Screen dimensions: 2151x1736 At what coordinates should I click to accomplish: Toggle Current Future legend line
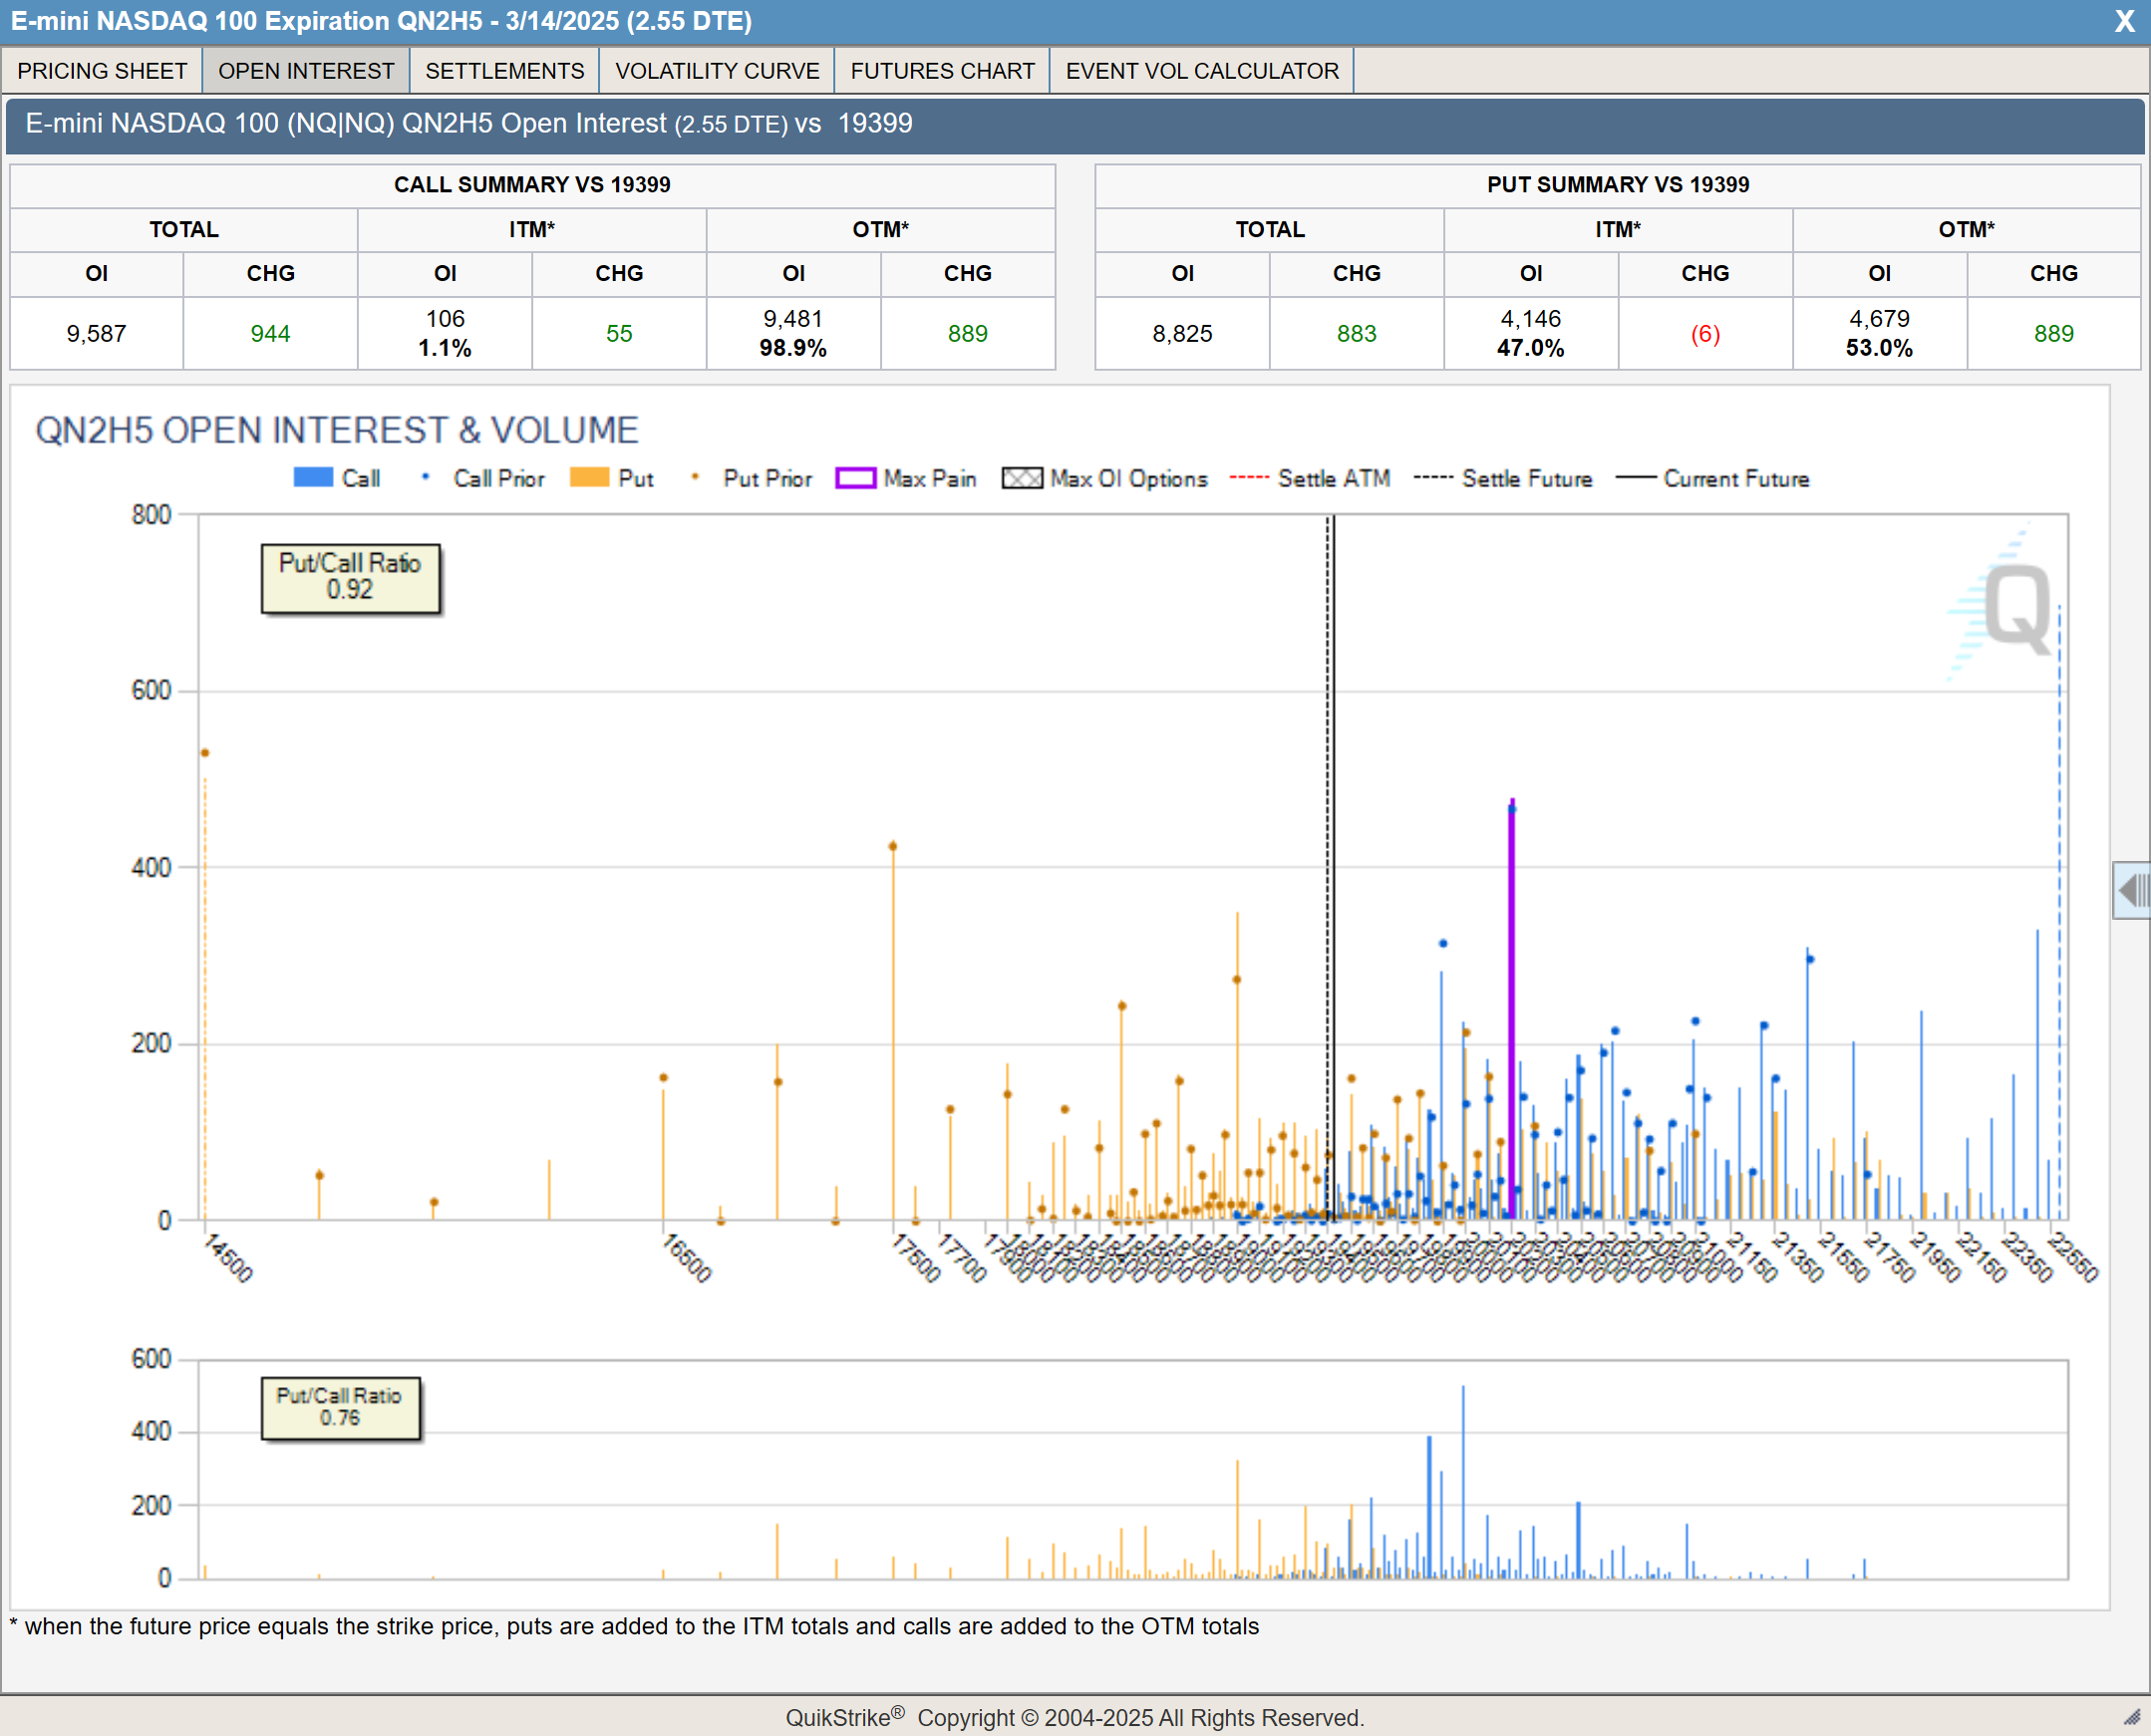tap(1635, 478)
